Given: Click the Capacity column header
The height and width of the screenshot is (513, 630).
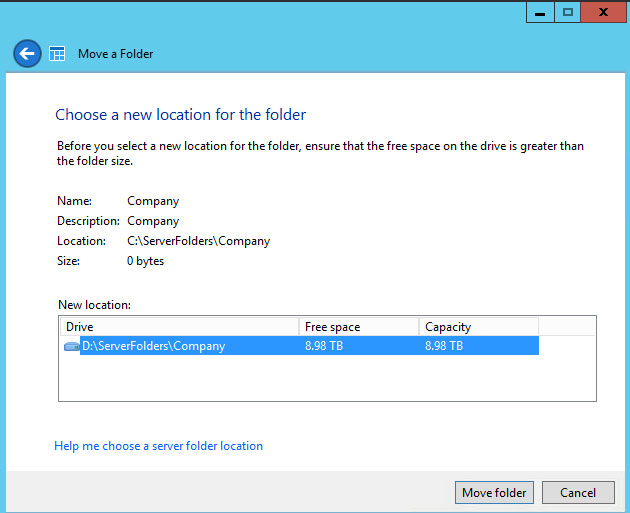Looking at the screenshot, I should click(478, 327).
